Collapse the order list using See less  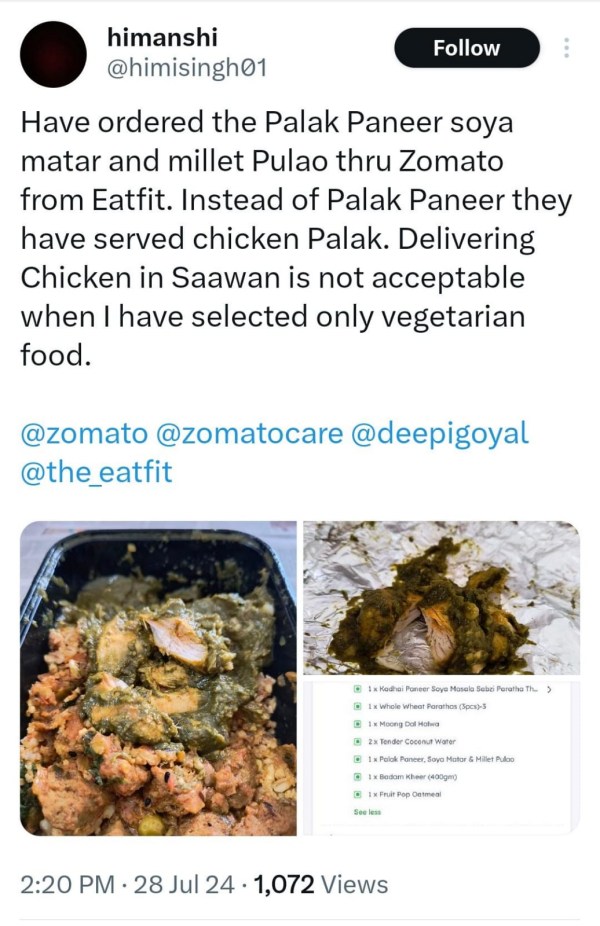coord(365,811)
